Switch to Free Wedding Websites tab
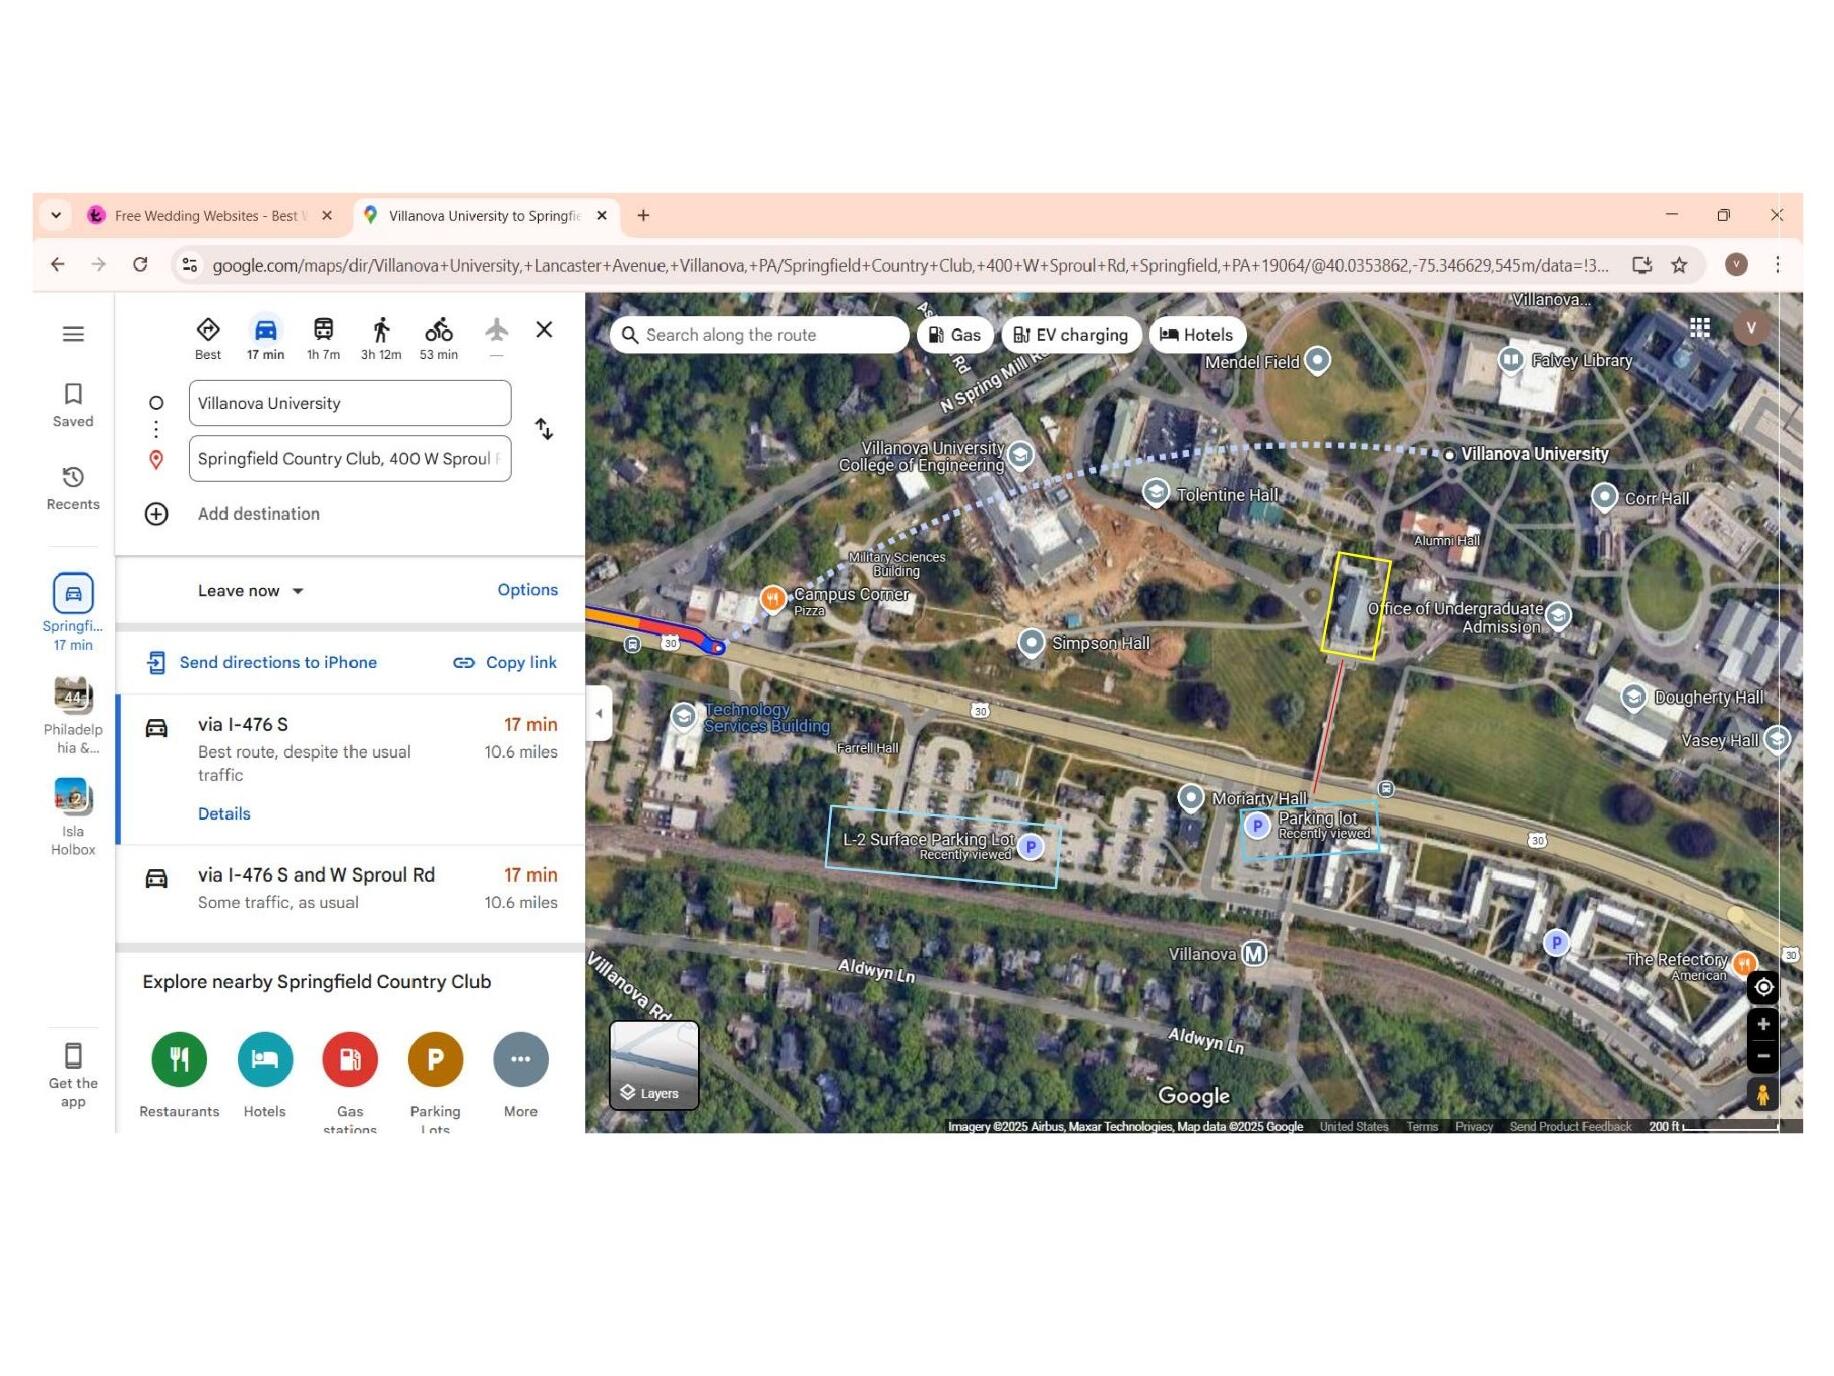This screenshot has width=1834, height=1376. (211, 216)
